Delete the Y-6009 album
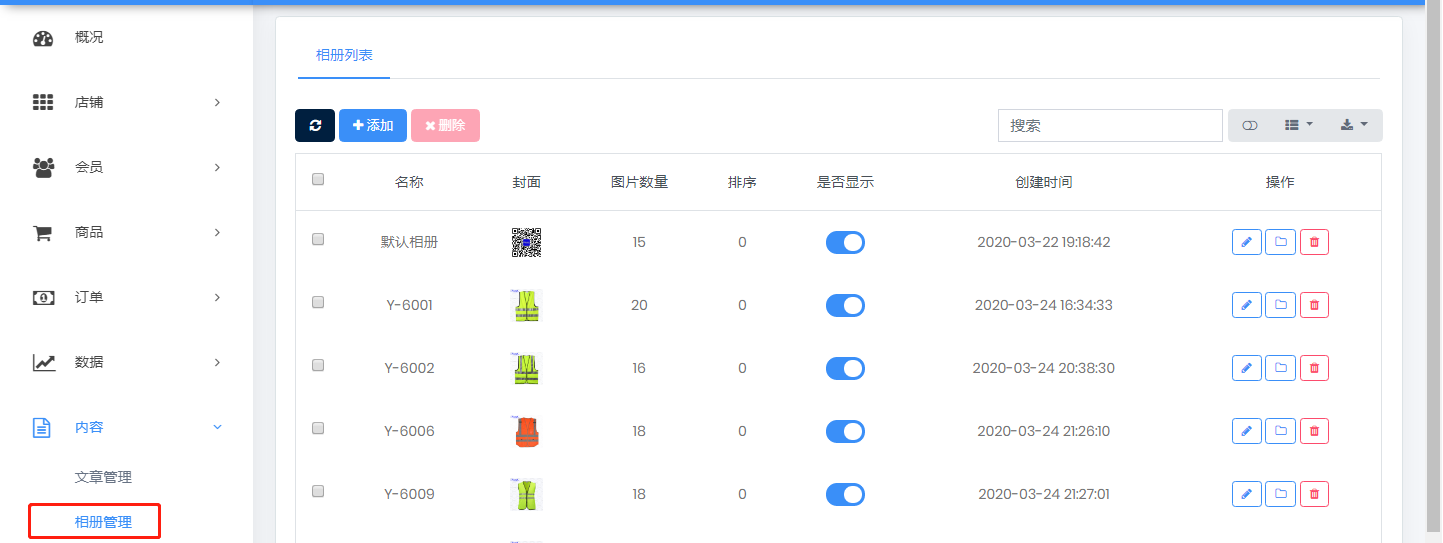Image resolution: width=1443 pixels, height=543 pixels. coord(1314,494)
